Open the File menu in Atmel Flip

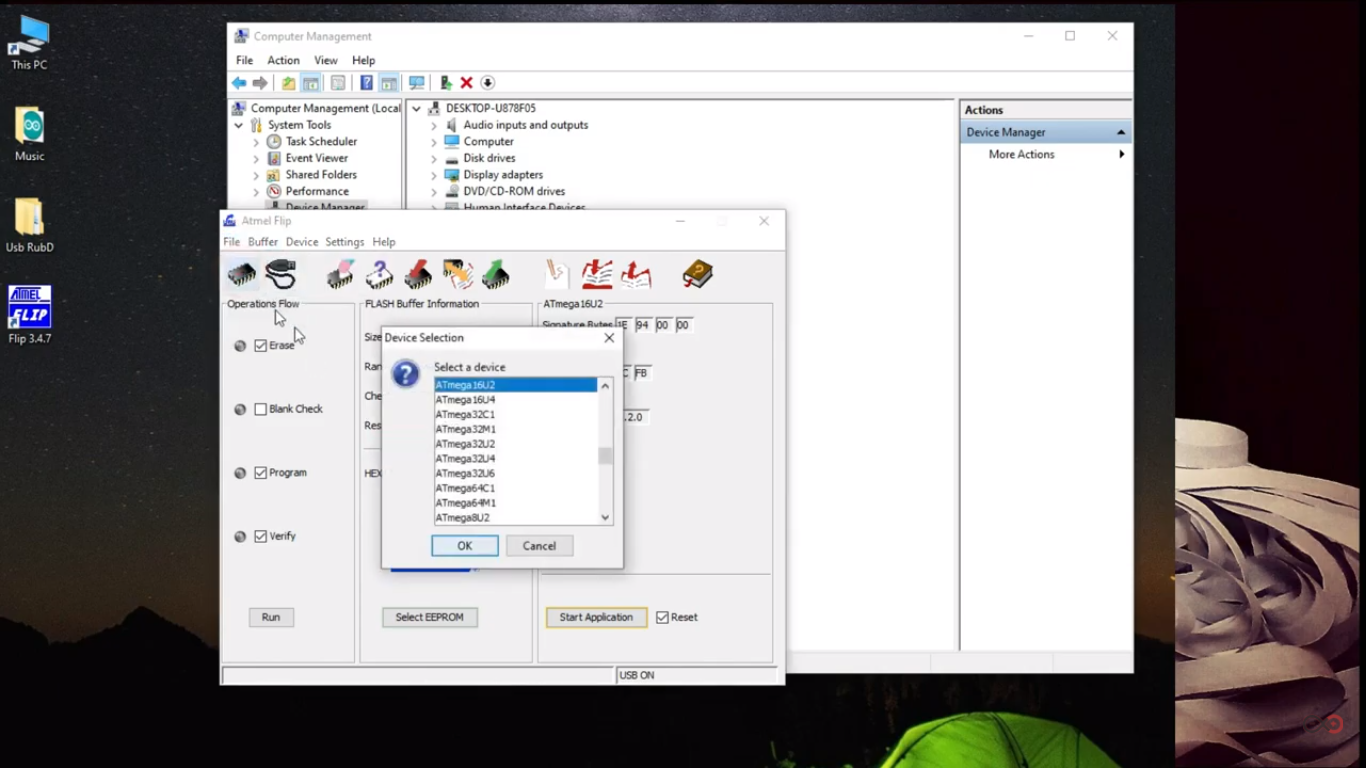[x=232, y=242]
